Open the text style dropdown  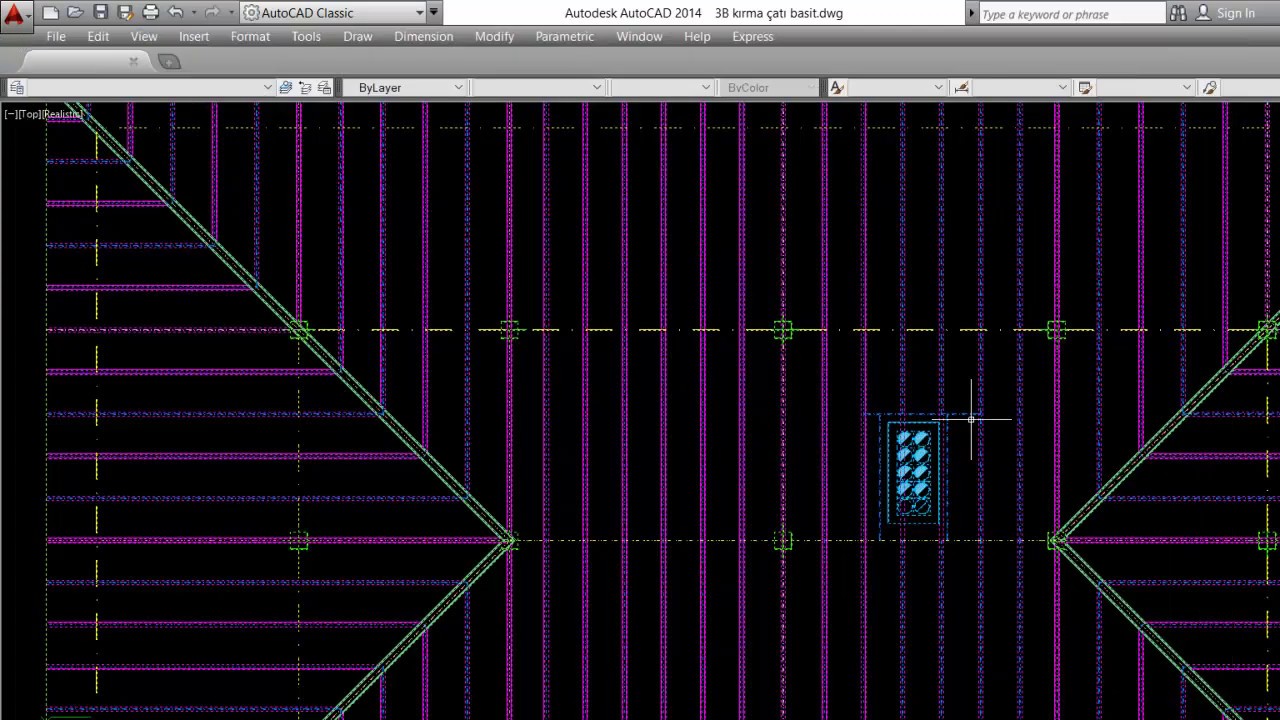coord(897,88)
